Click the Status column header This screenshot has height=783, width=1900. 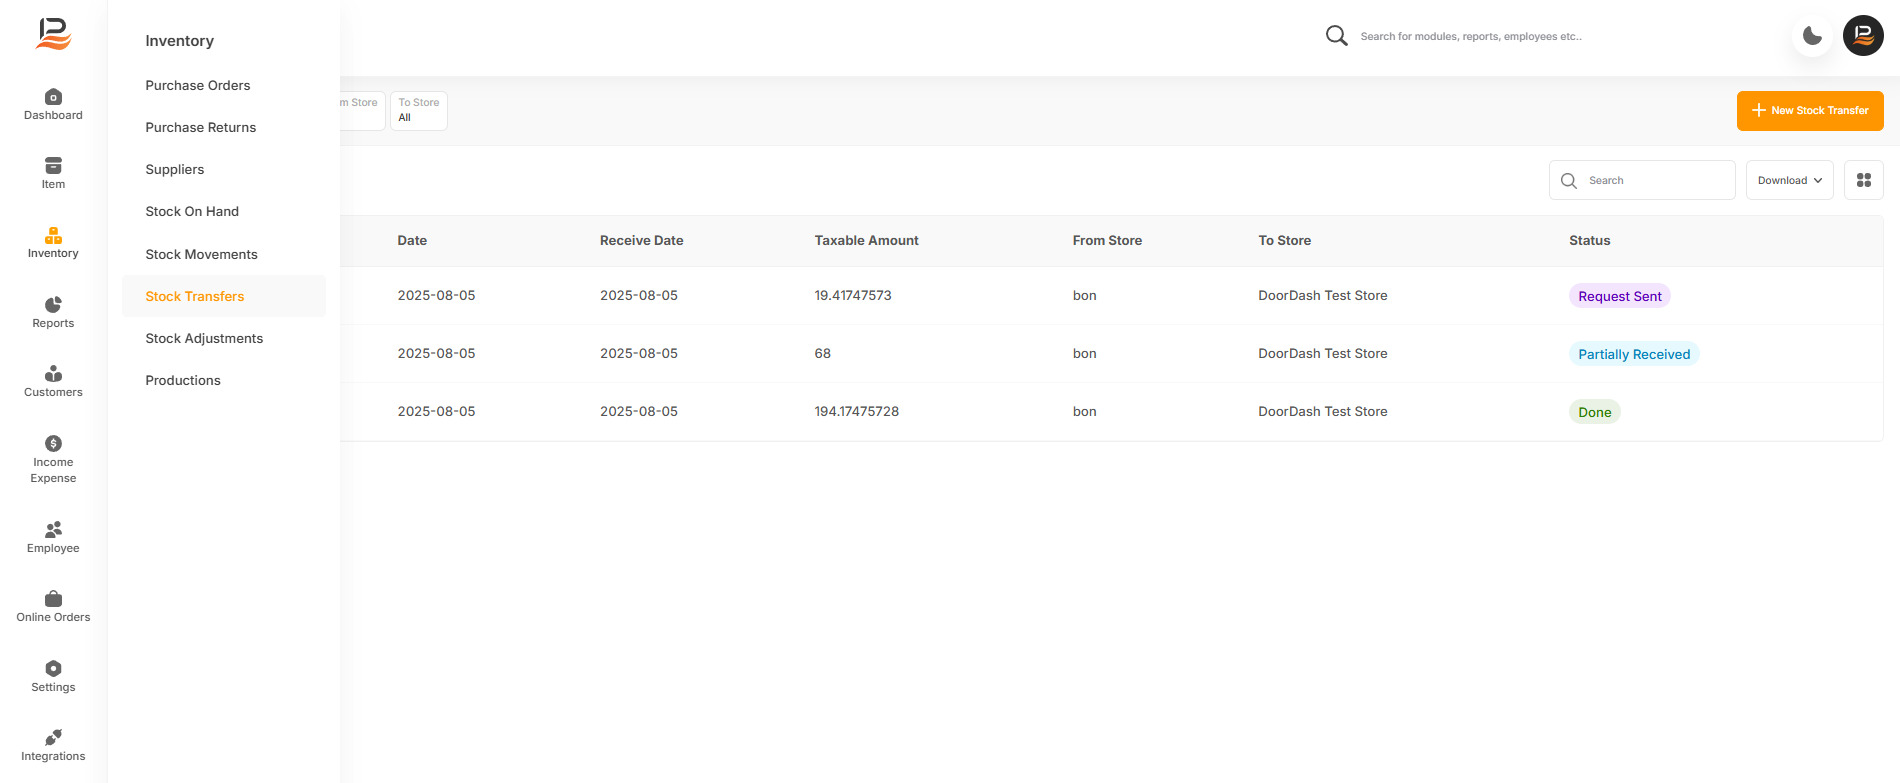1589,240
